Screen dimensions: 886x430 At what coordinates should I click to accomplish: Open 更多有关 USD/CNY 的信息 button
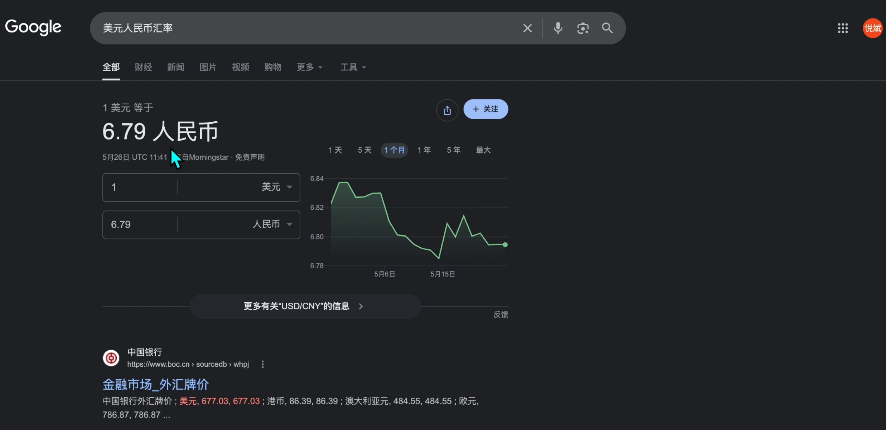click(305, 306)
